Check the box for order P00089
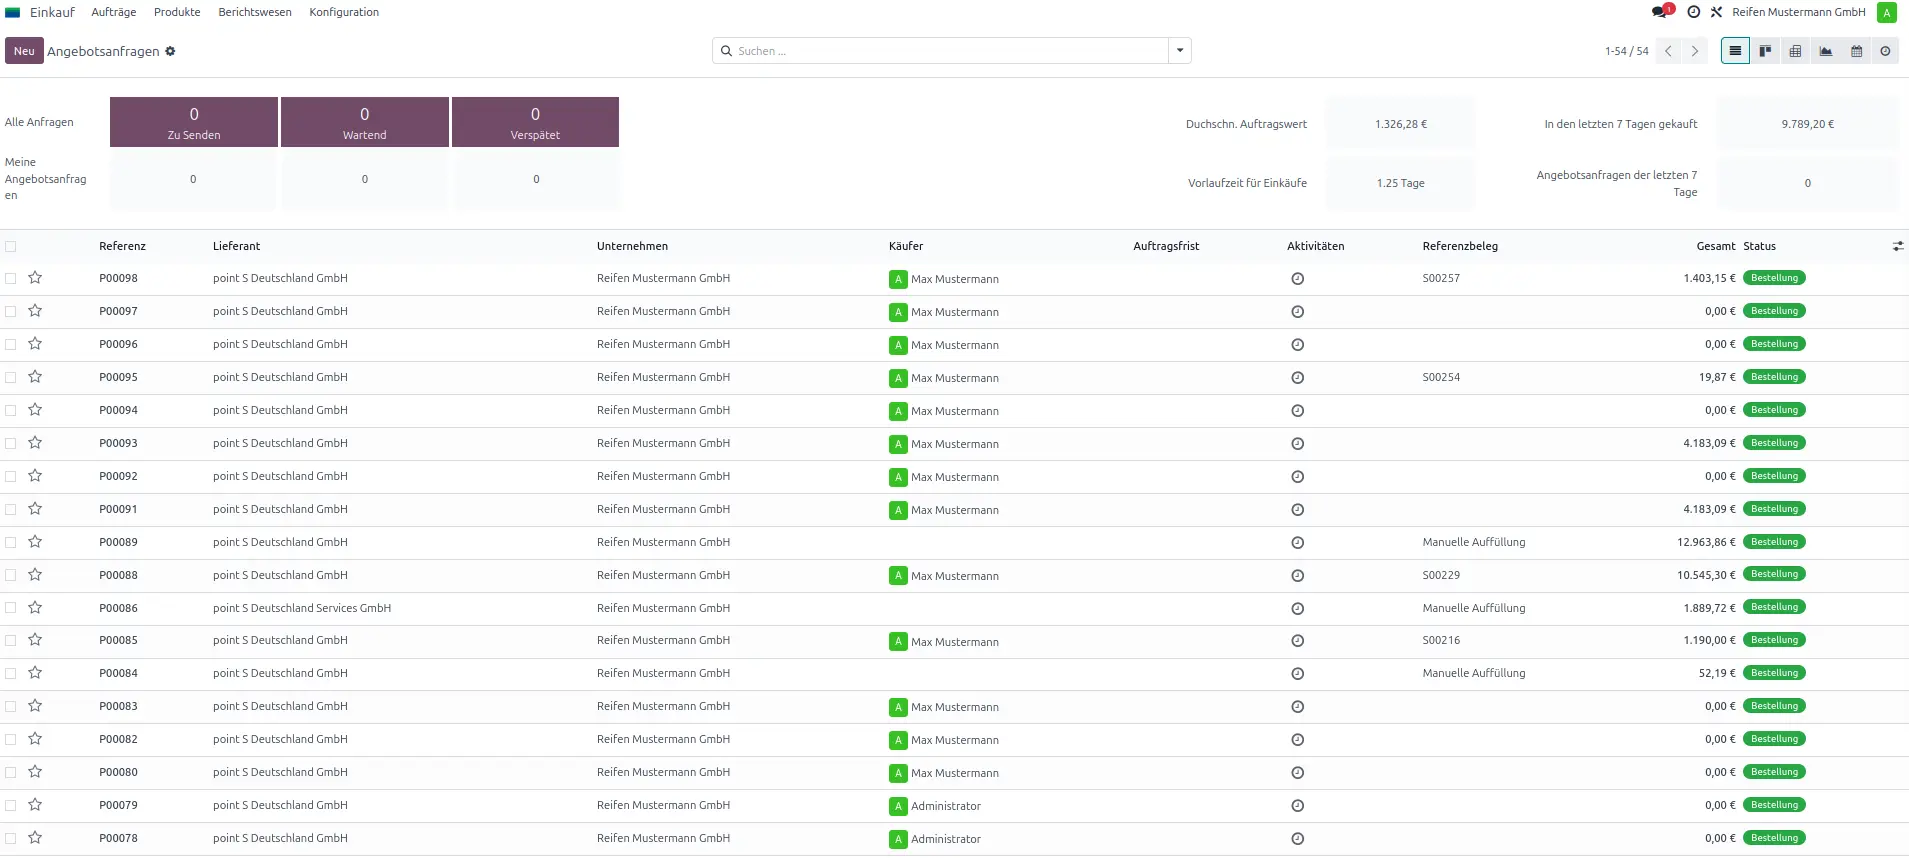1909x858 pixels. pyautogui.click(x=10, y=542)
